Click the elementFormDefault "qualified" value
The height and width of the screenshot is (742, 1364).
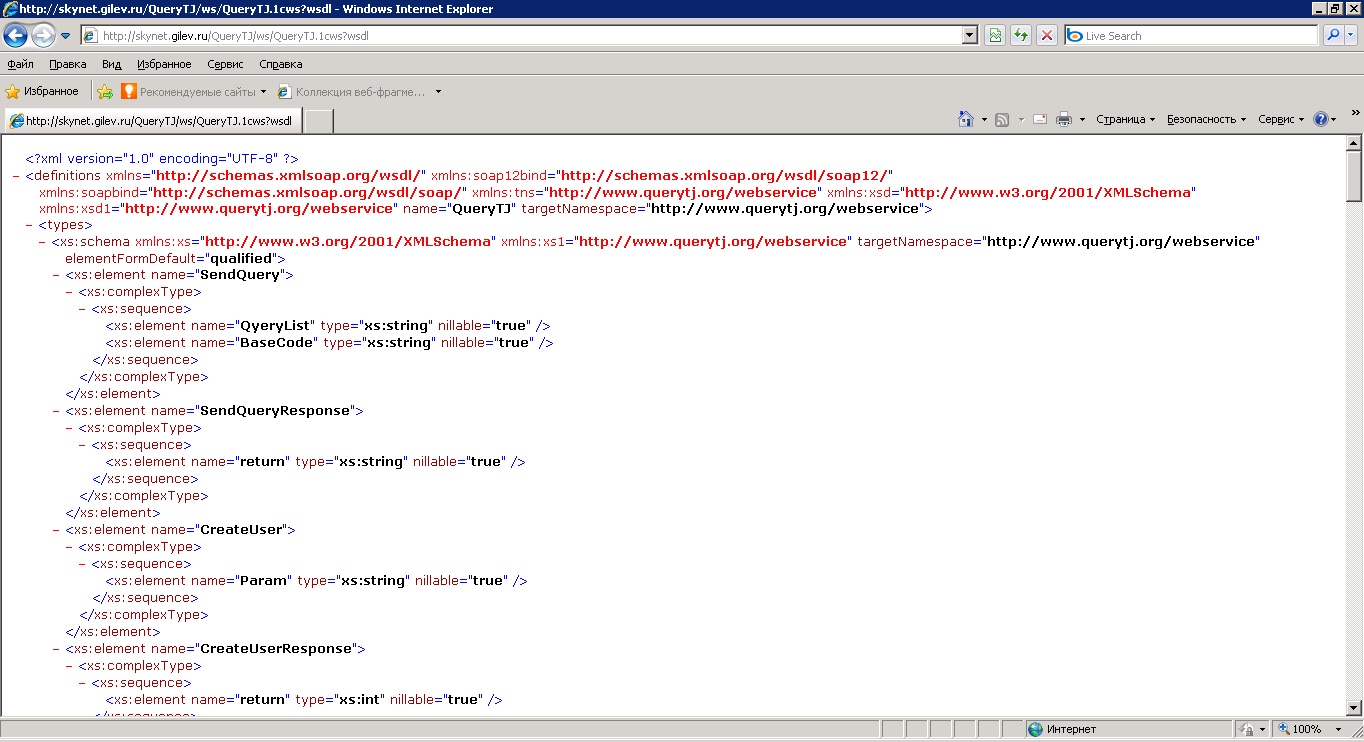tap(242, 259)
